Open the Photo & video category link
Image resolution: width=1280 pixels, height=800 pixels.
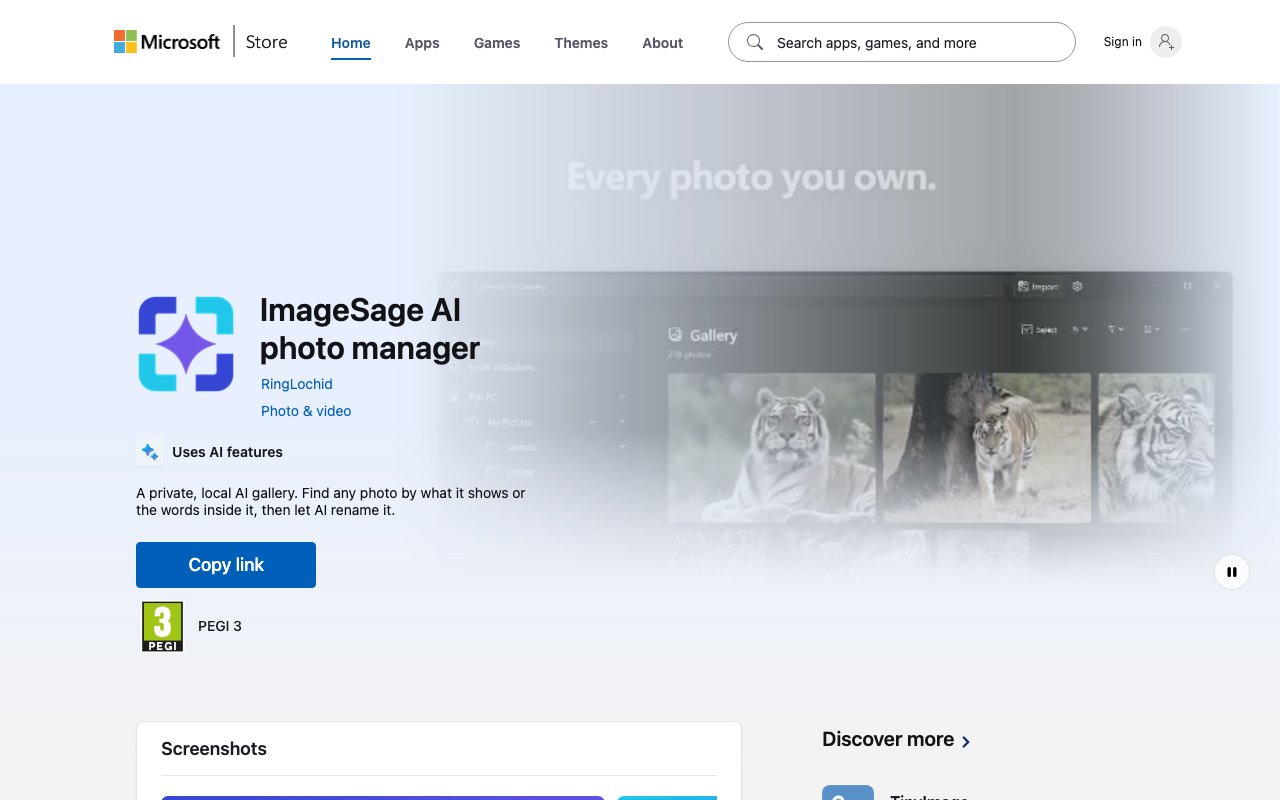306,411
